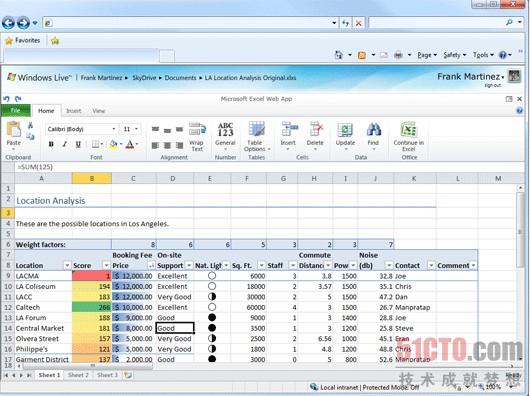Open the Sq. Ft. column filter dropdown

[261, 266]
